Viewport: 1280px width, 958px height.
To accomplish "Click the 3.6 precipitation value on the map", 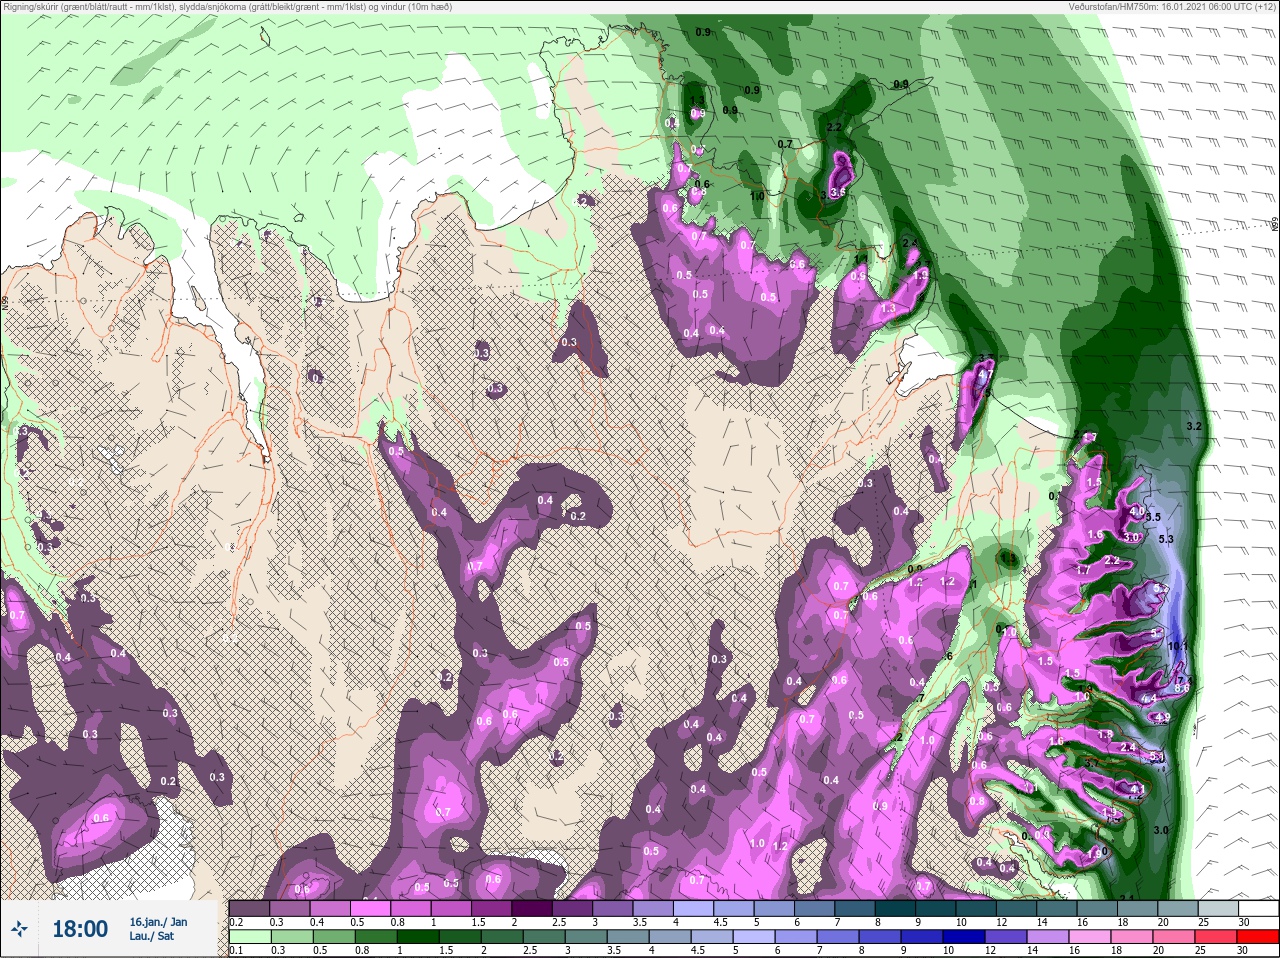I will coord(838,192).
